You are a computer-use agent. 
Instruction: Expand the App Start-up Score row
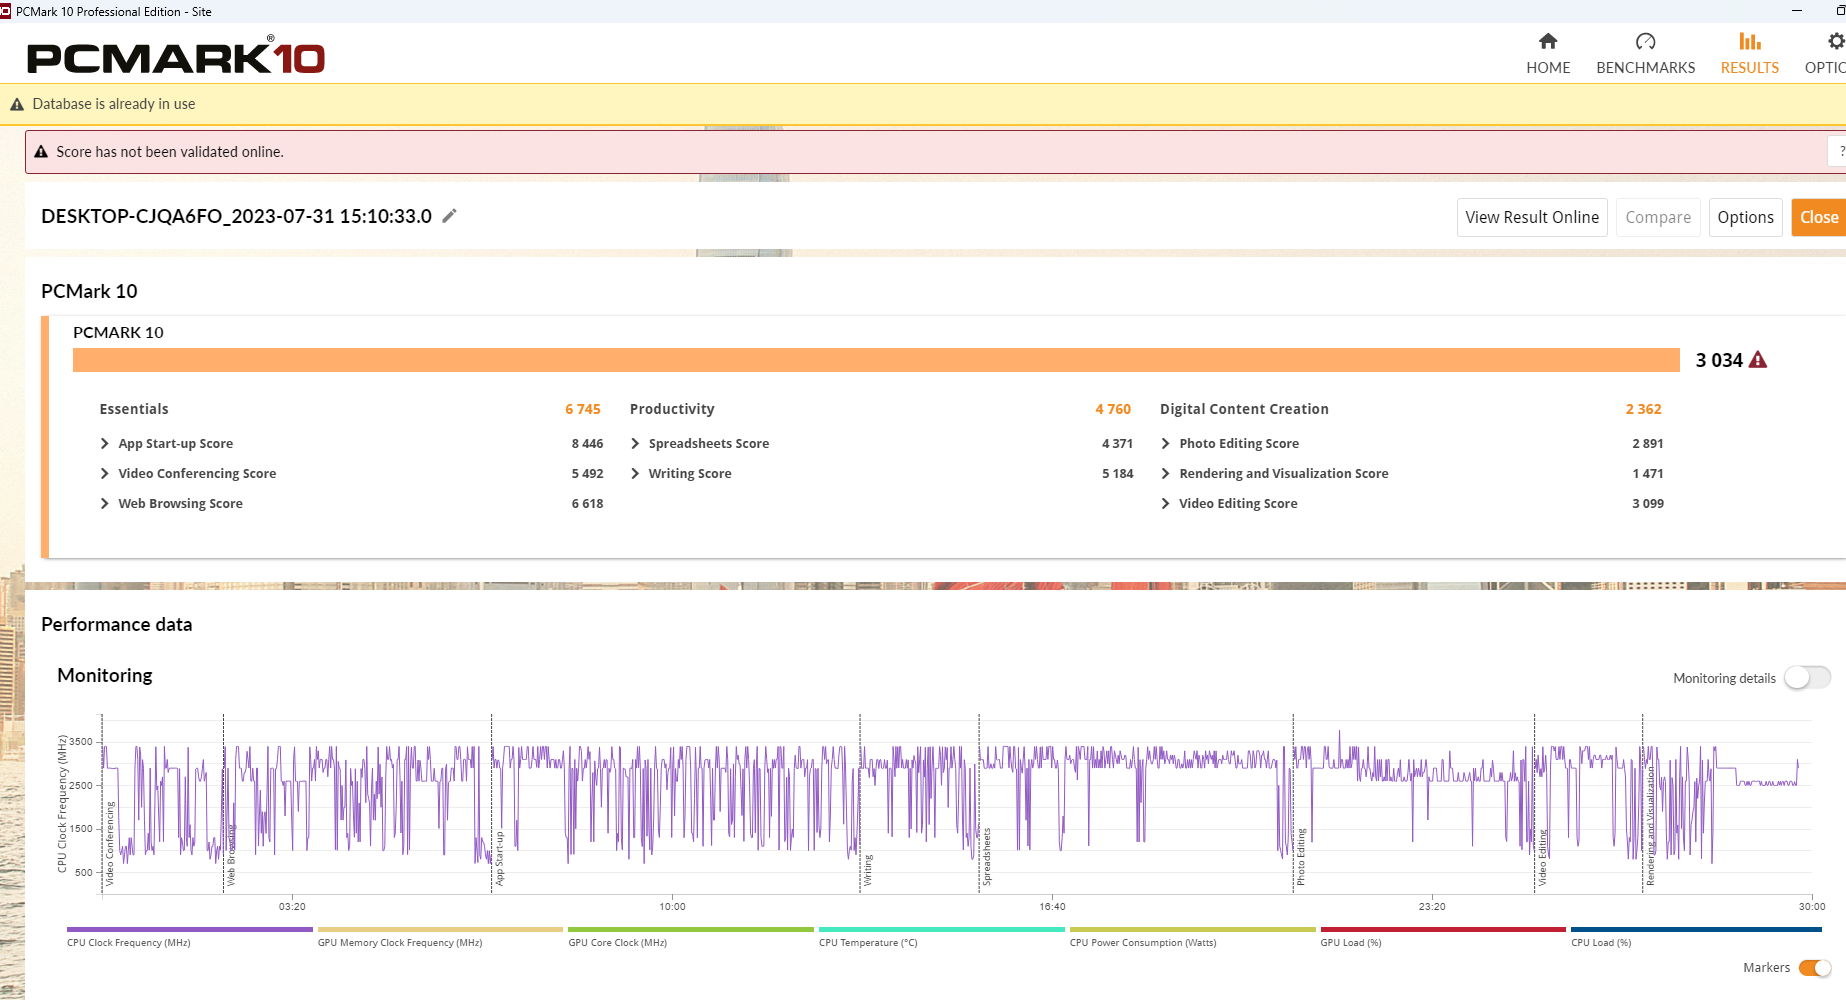point(105,443)
